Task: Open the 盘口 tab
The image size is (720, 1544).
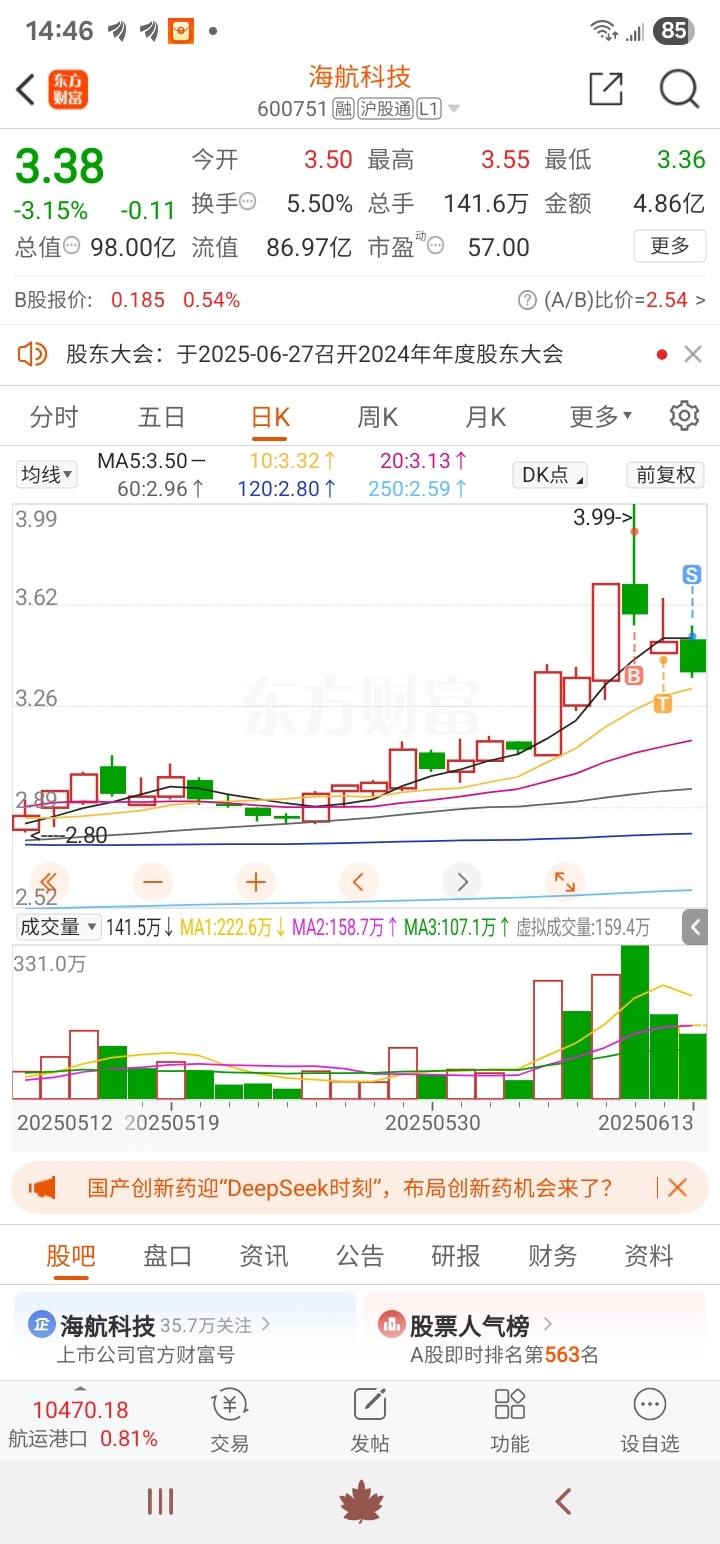Action: (167, 1256)
